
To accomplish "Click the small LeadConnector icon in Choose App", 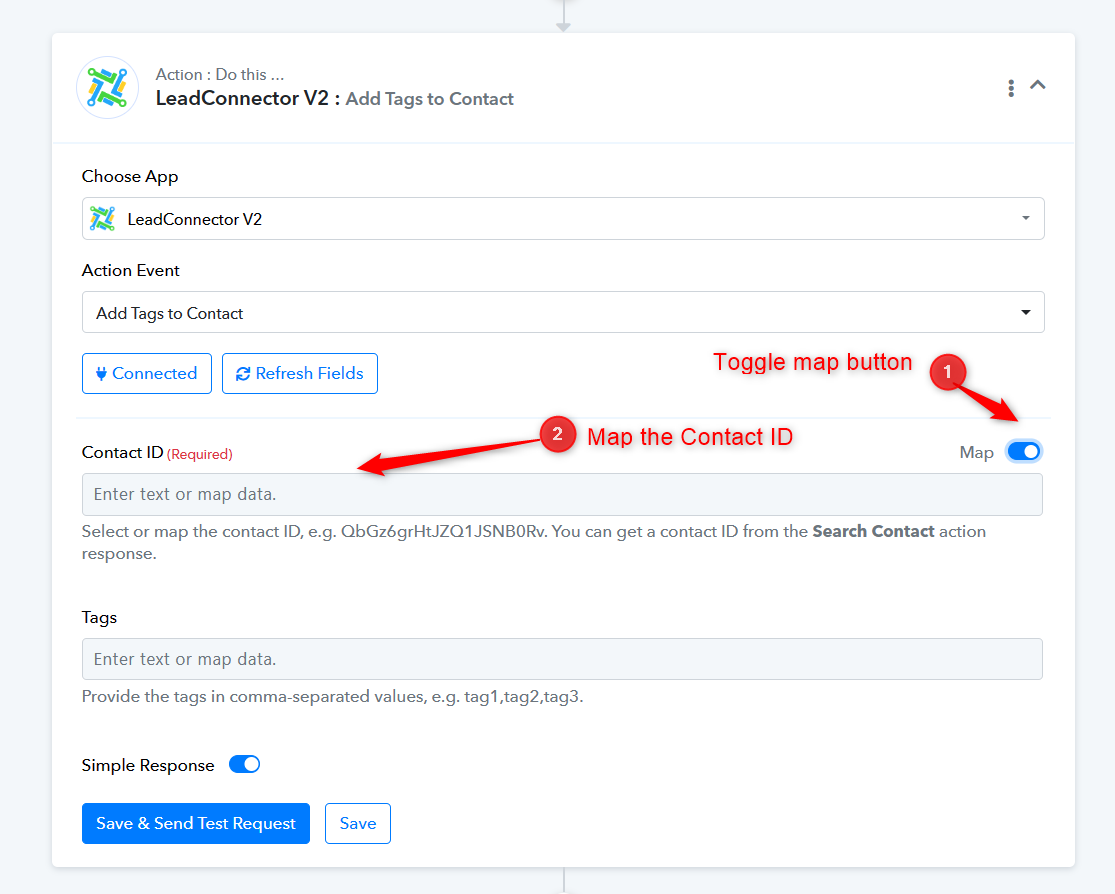I will pyautogui.click(x=103, y=218).
